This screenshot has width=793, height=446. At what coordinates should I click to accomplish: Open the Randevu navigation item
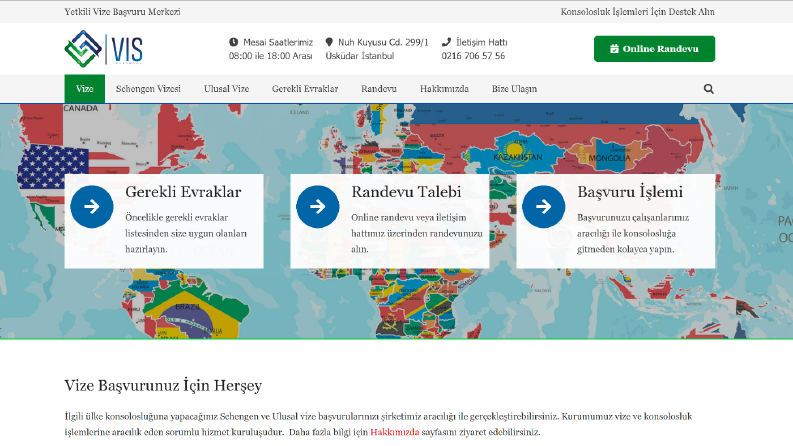379,89
